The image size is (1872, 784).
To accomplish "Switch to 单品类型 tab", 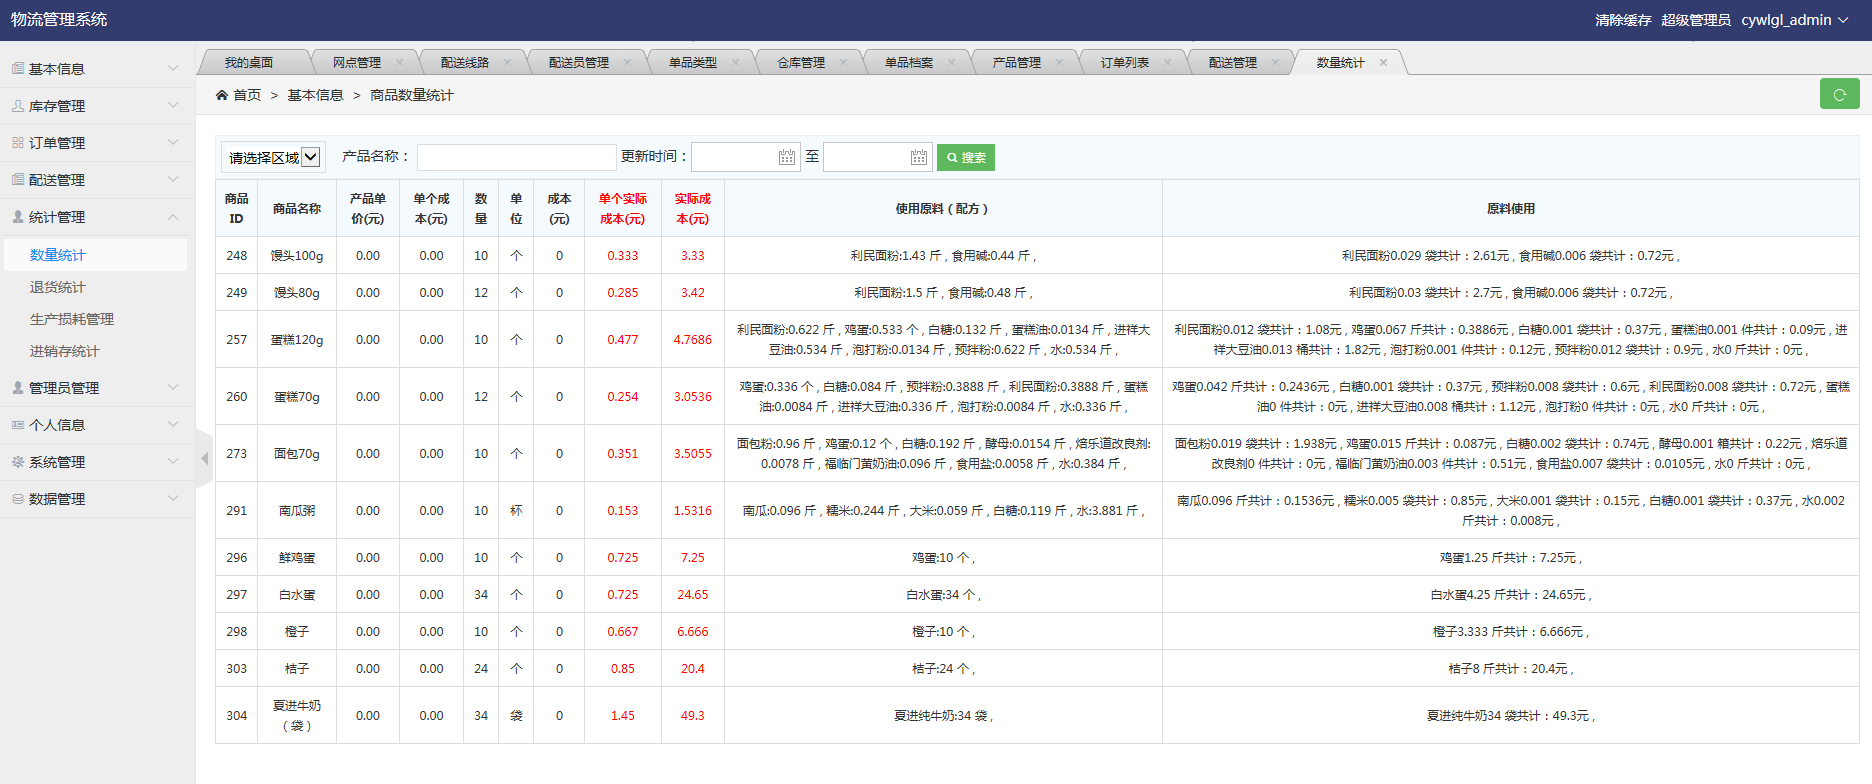I will point(693,62).
